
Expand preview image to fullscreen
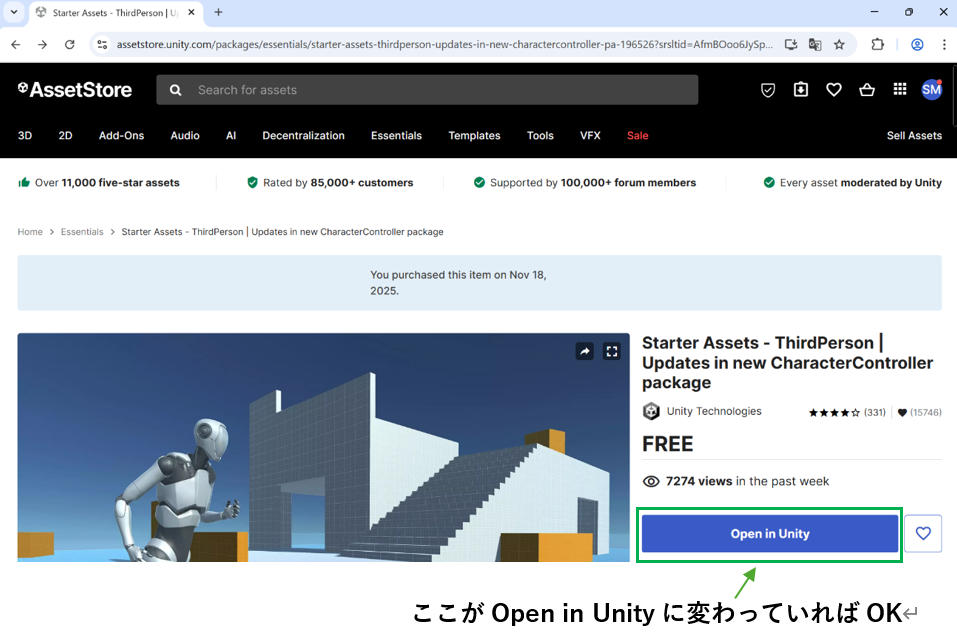point(612,351)
